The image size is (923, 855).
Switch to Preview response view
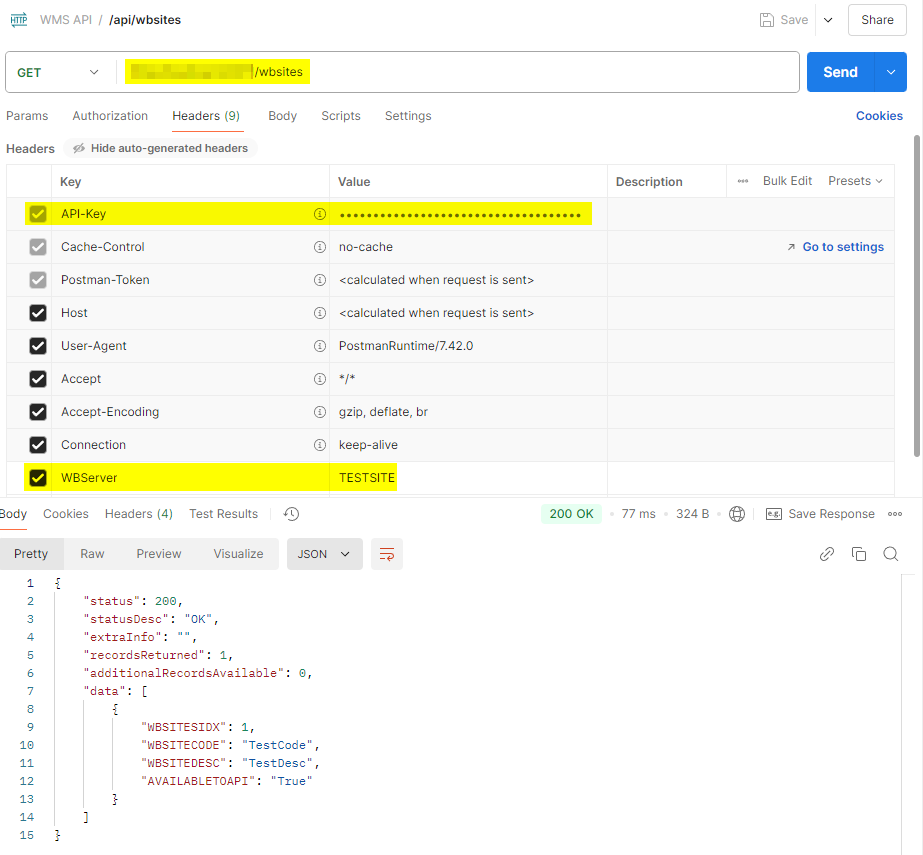pyautogui.click(x=159, y=554)
